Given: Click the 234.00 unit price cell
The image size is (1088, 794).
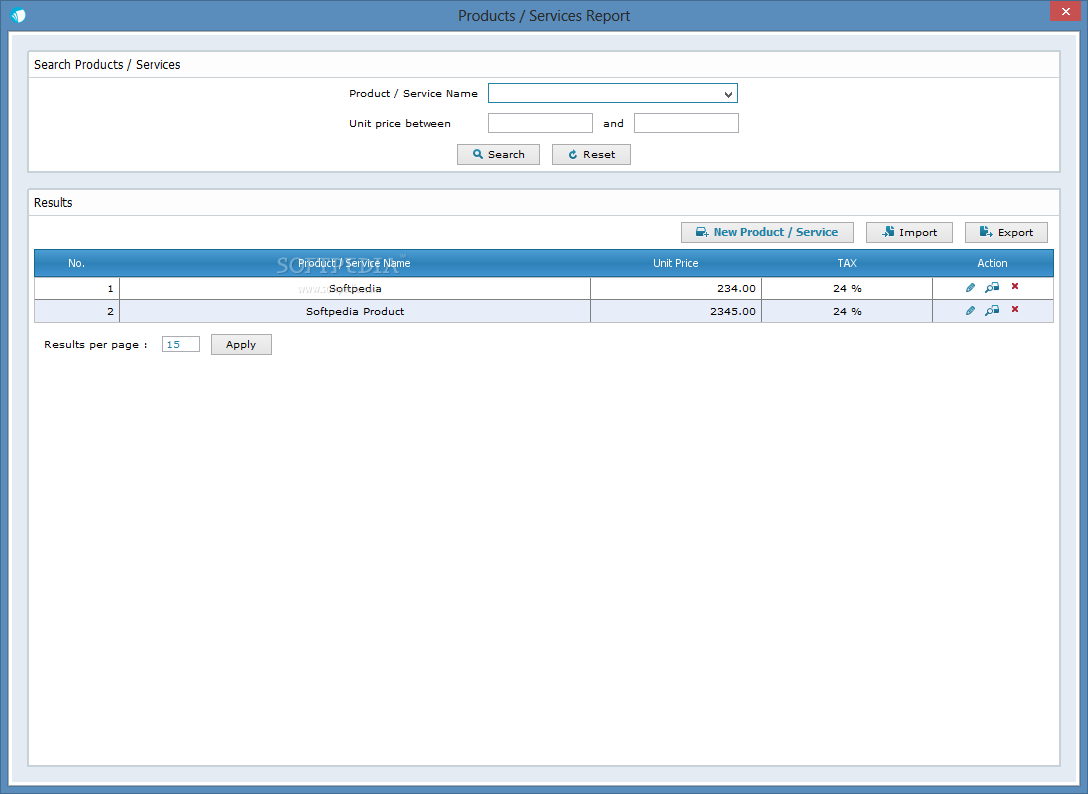Looking at the screenshot, I should (x=676, y=288).
